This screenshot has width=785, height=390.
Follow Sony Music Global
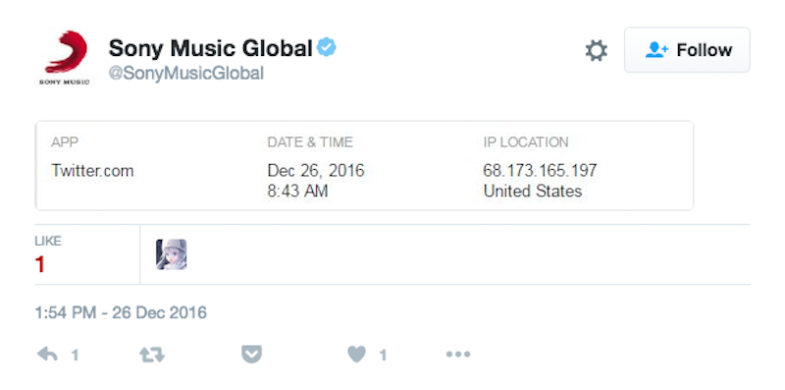click(687, 50)
